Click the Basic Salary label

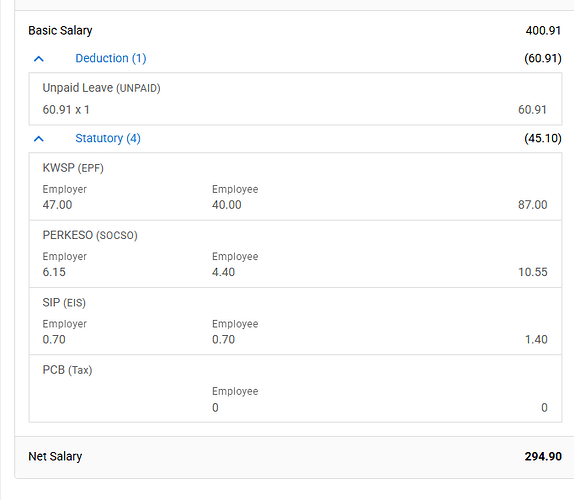click(x=60, y=30)
